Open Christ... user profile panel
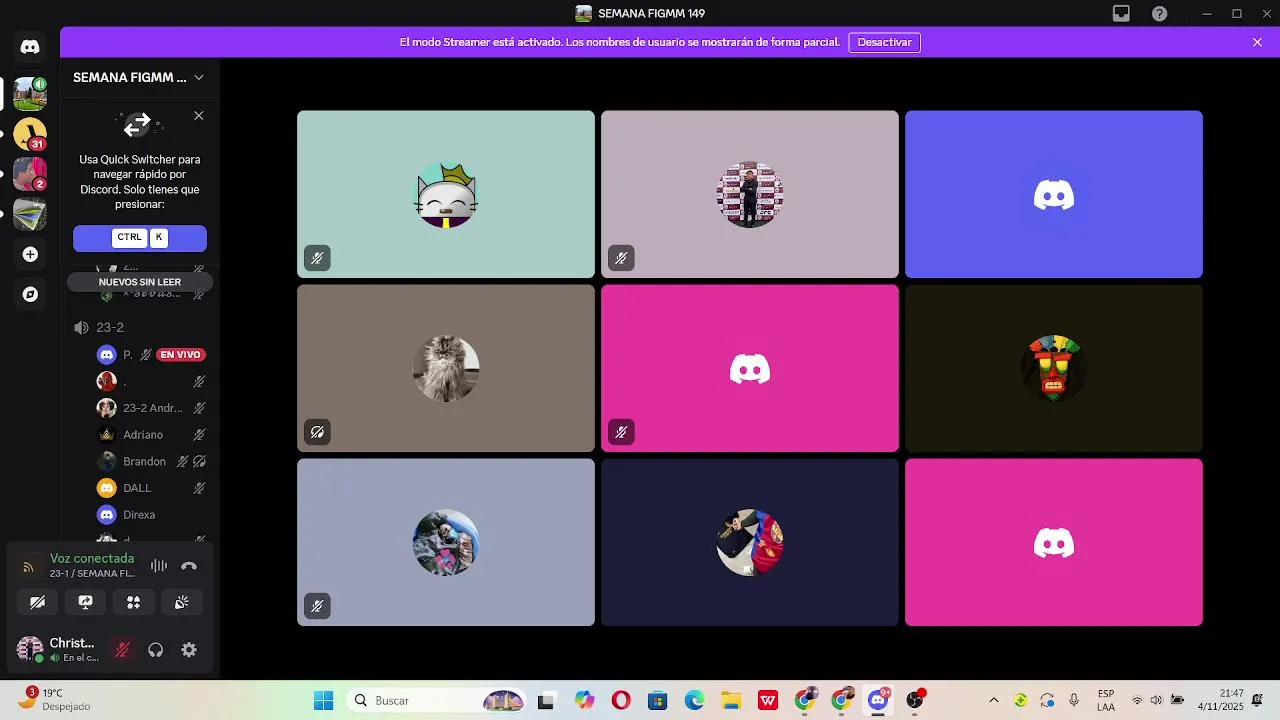 58,650
